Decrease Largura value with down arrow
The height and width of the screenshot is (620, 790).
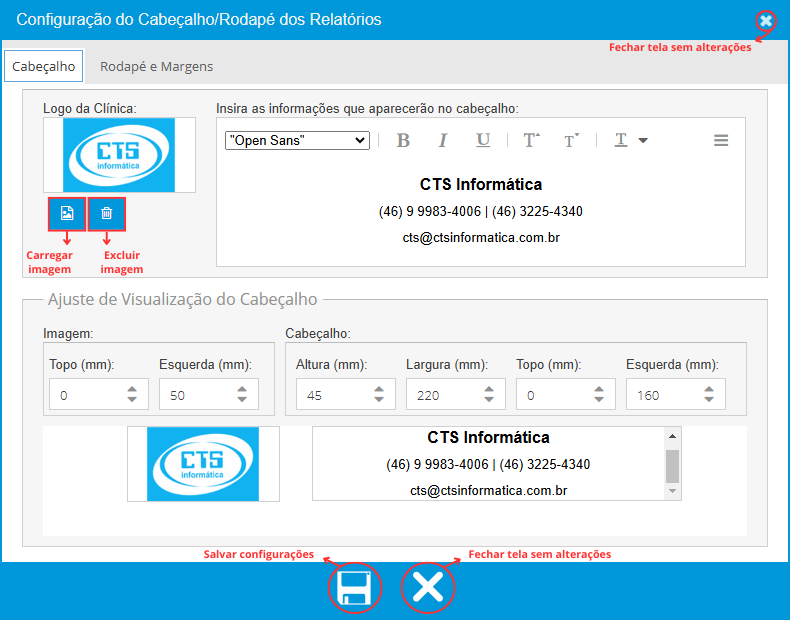click(x=489, y=399)
